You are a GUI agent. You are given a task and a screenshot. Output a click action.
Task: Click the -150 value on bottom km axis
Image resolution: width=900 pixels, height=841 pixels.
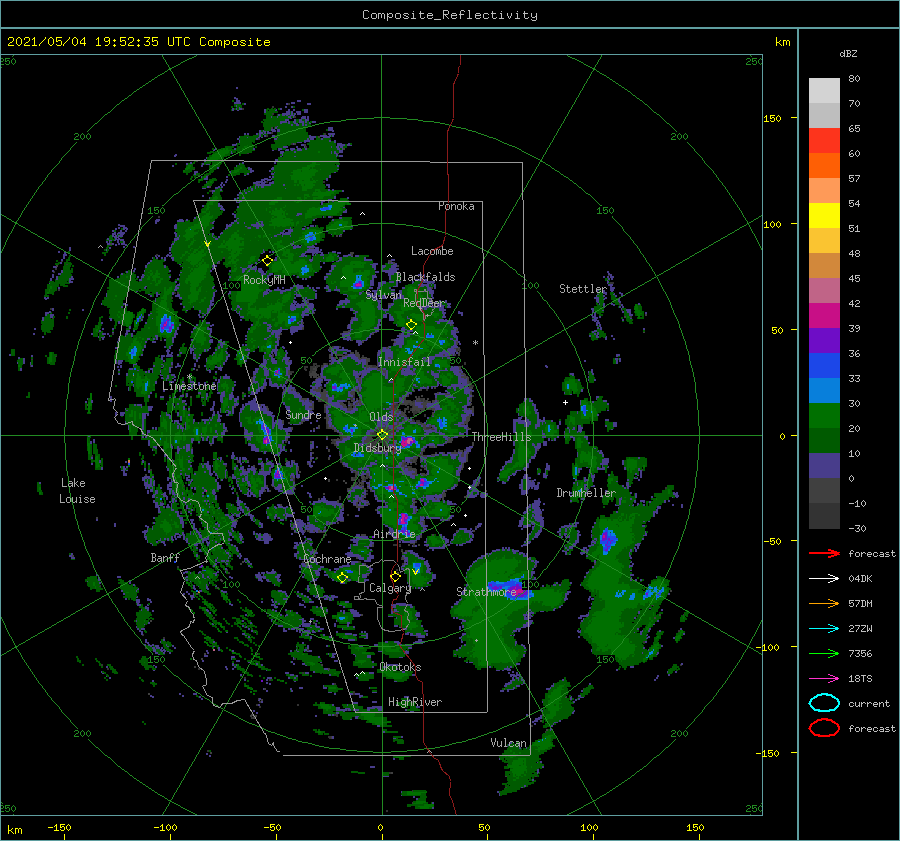[x=59, y=827]
